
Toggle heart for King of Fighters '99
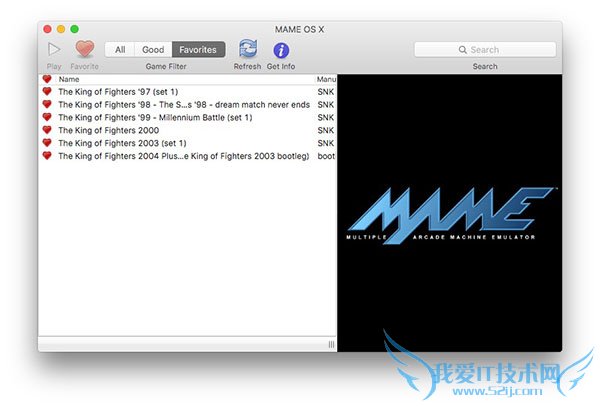47,117
